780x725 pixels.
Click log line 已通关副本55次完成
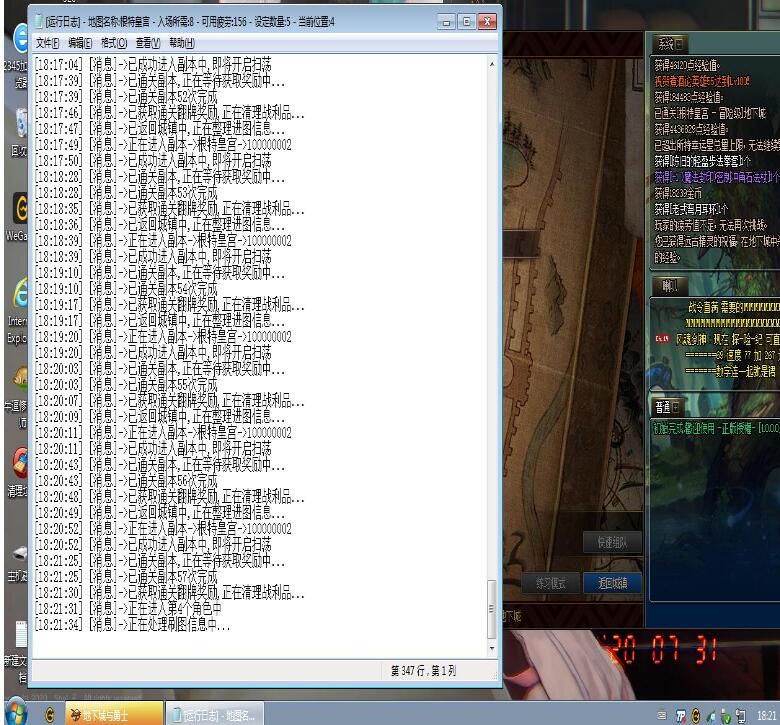pos(126,385)
